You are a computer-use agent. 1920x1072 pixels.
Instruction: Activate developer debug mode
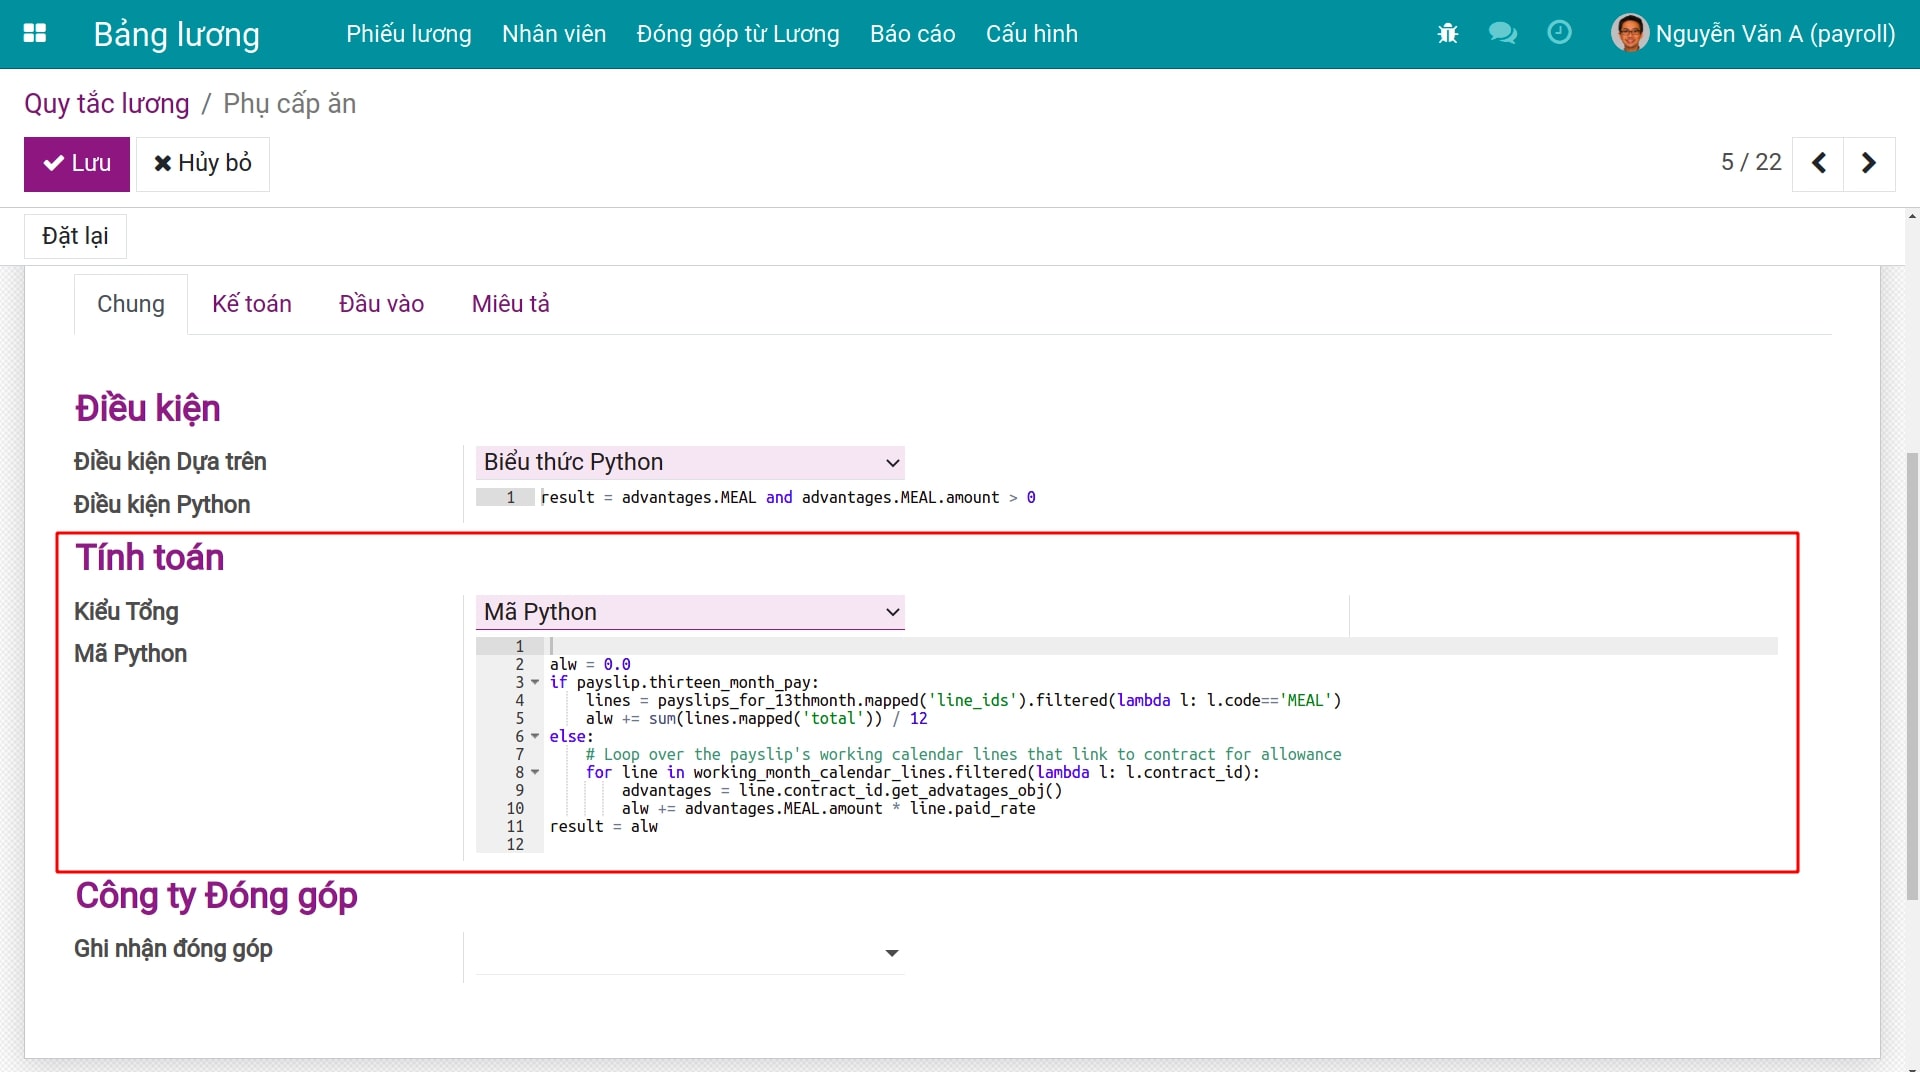click(1447, 33)
